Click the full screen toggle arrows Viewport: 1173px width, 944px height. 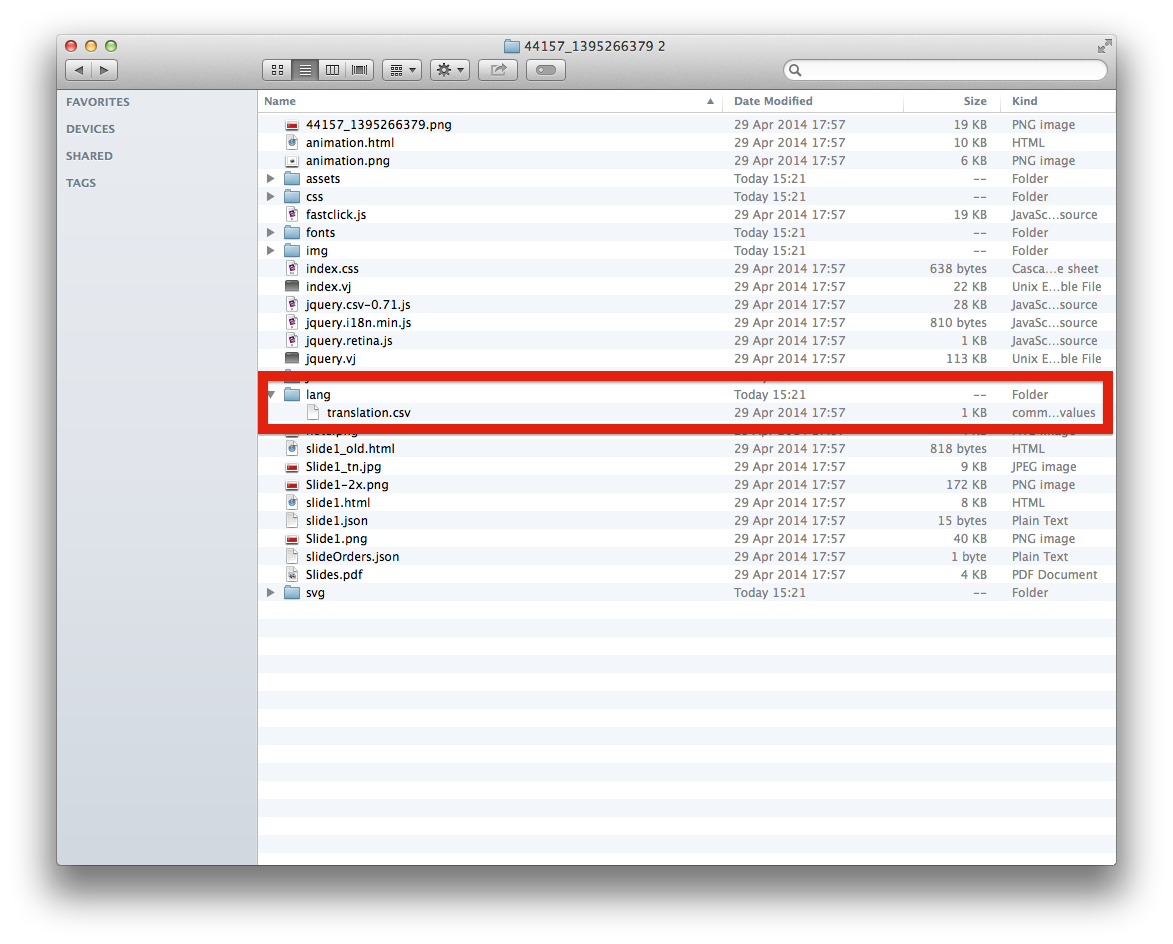1104,46
